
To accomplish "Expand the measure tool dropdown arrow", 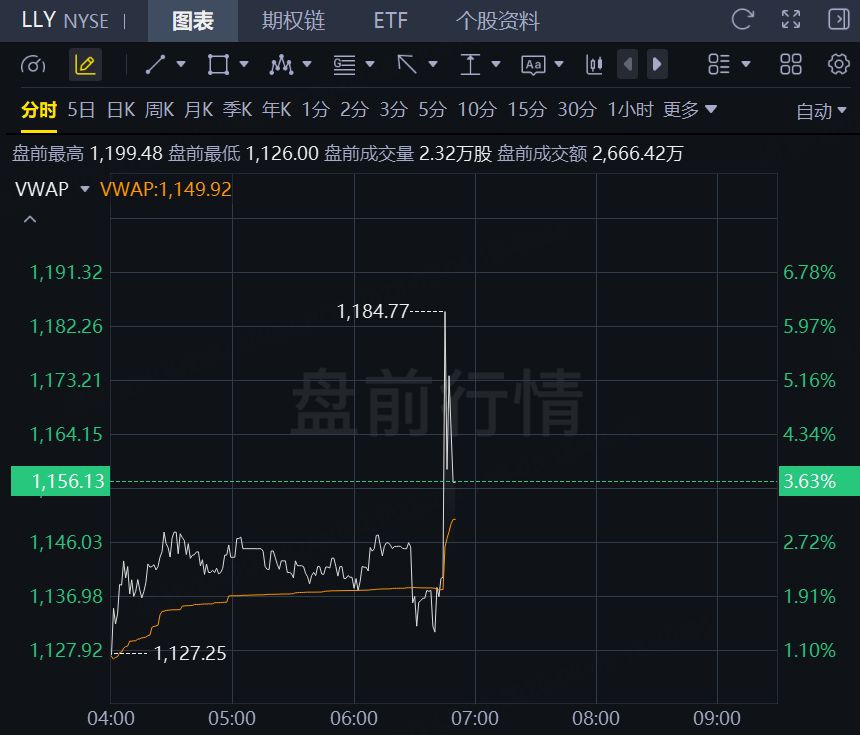I will click(x=496, y=65).
